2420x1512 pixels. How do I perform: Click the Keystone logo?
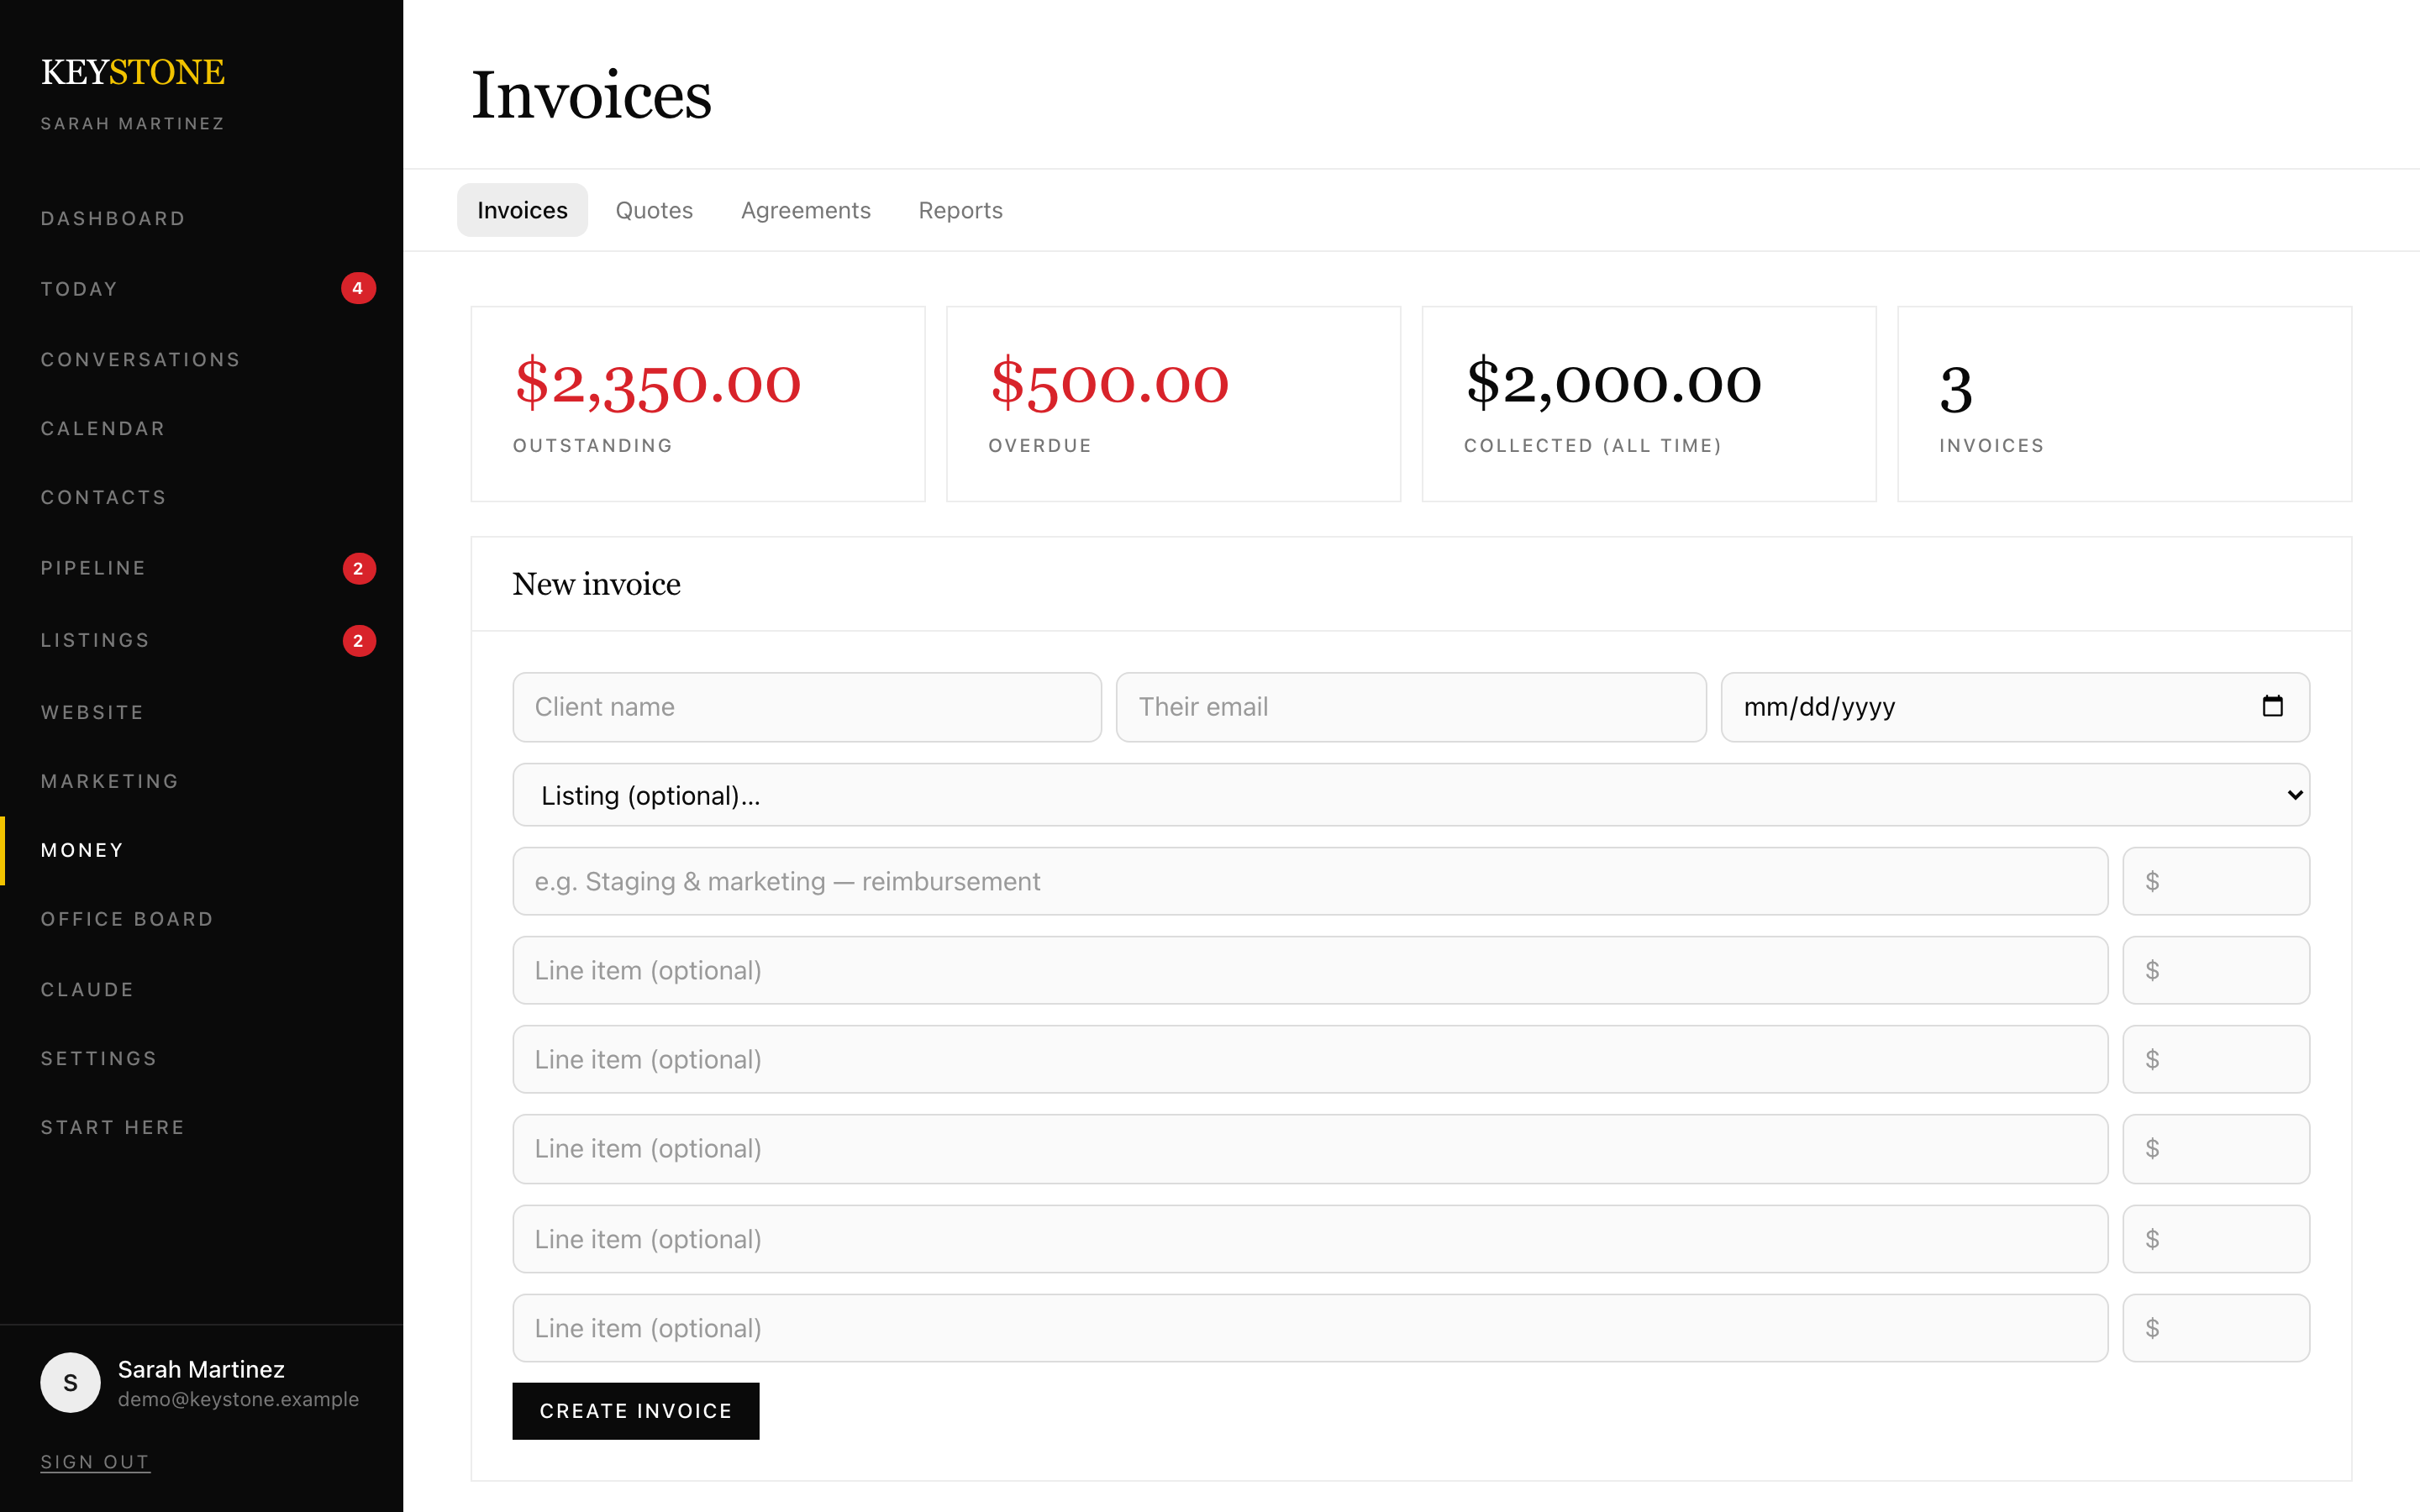click(x=133, y=72)
